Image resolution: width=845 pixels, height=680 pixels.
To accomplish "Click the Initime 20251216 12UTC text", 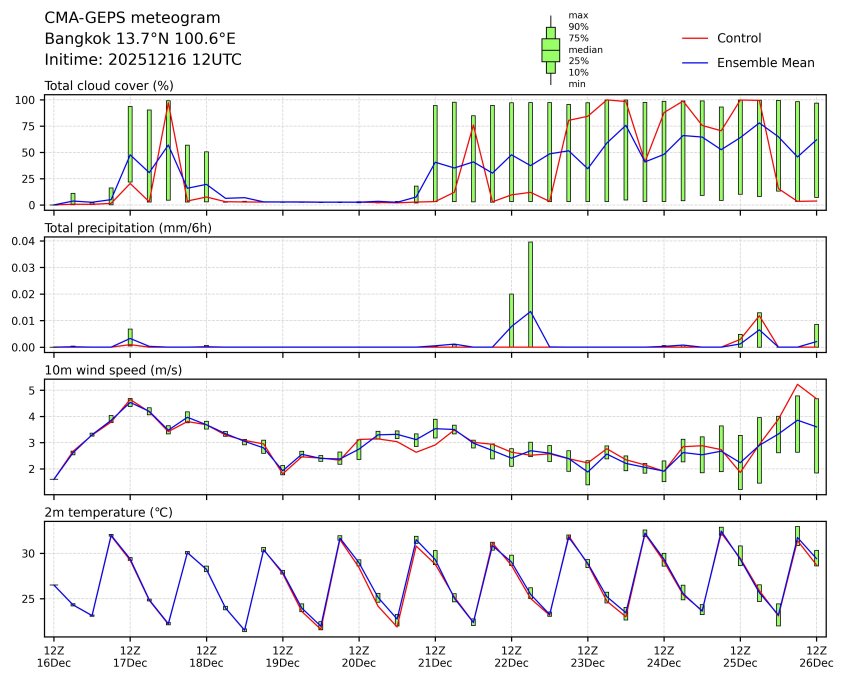I will point(143,59).
